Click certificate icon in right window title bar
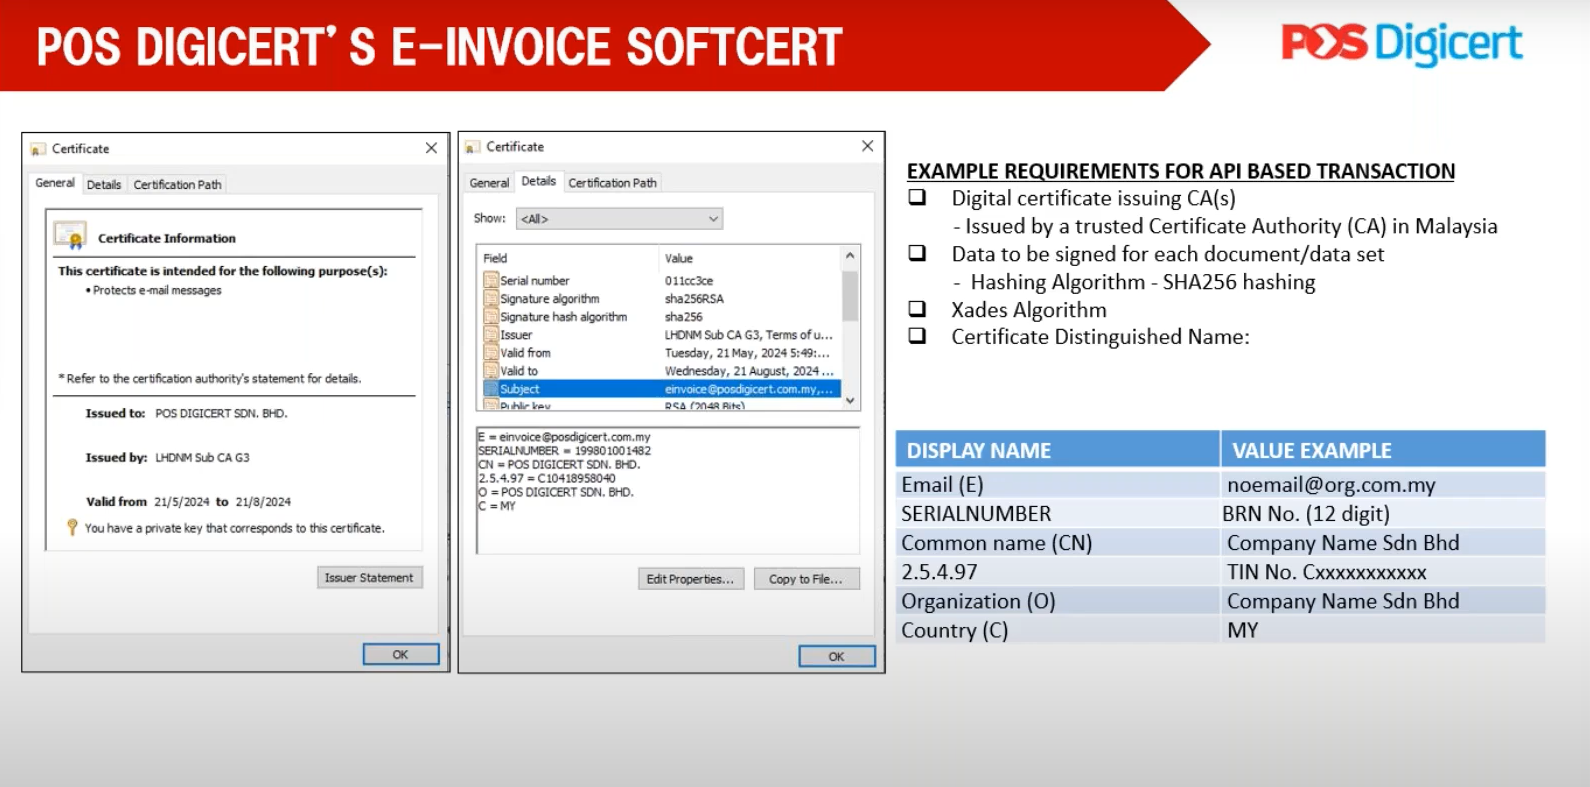 (x=473, y=147)
